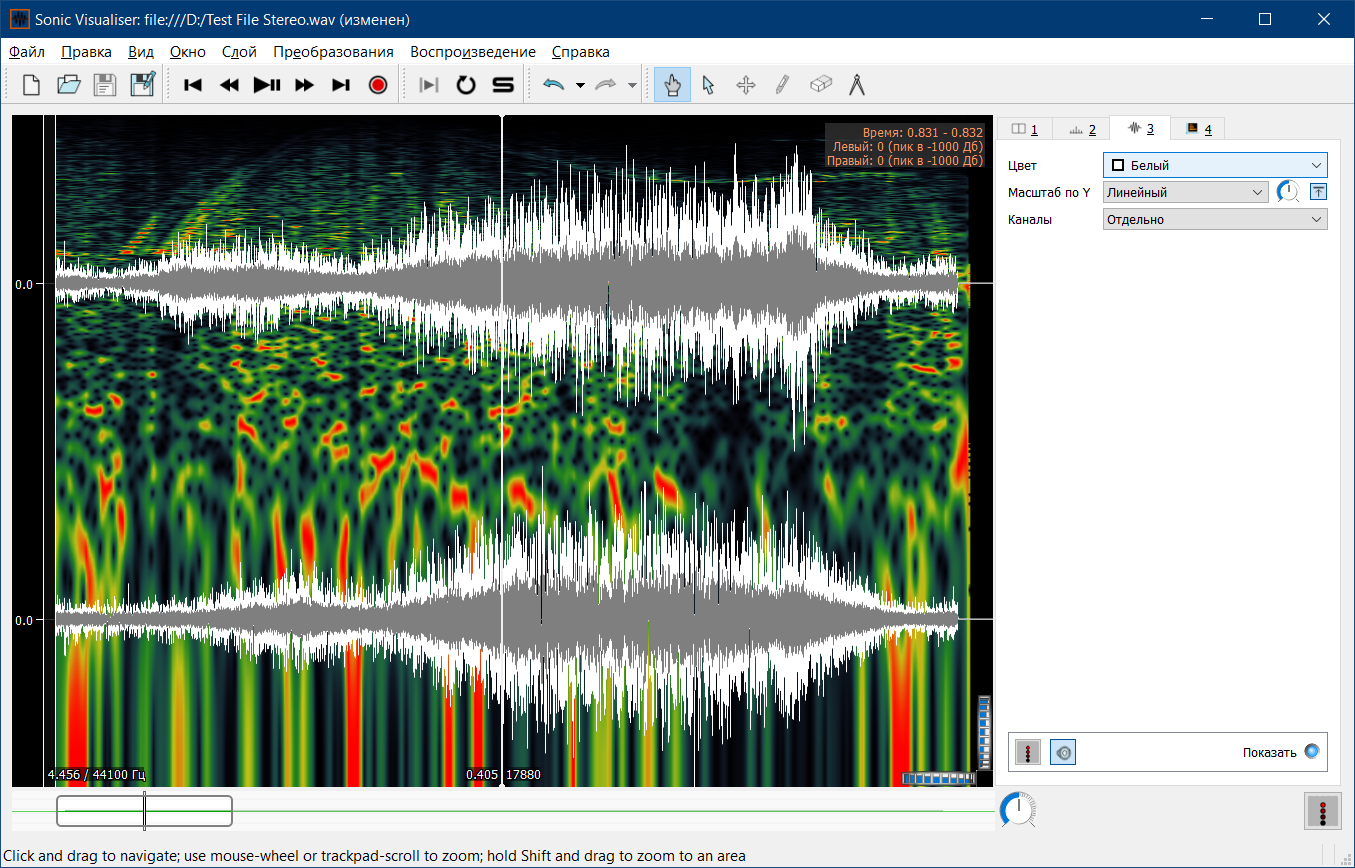Viewport: 1355px width, 868px height.
Task: Select the Move crosshair tool
Action: click(745, 86)
